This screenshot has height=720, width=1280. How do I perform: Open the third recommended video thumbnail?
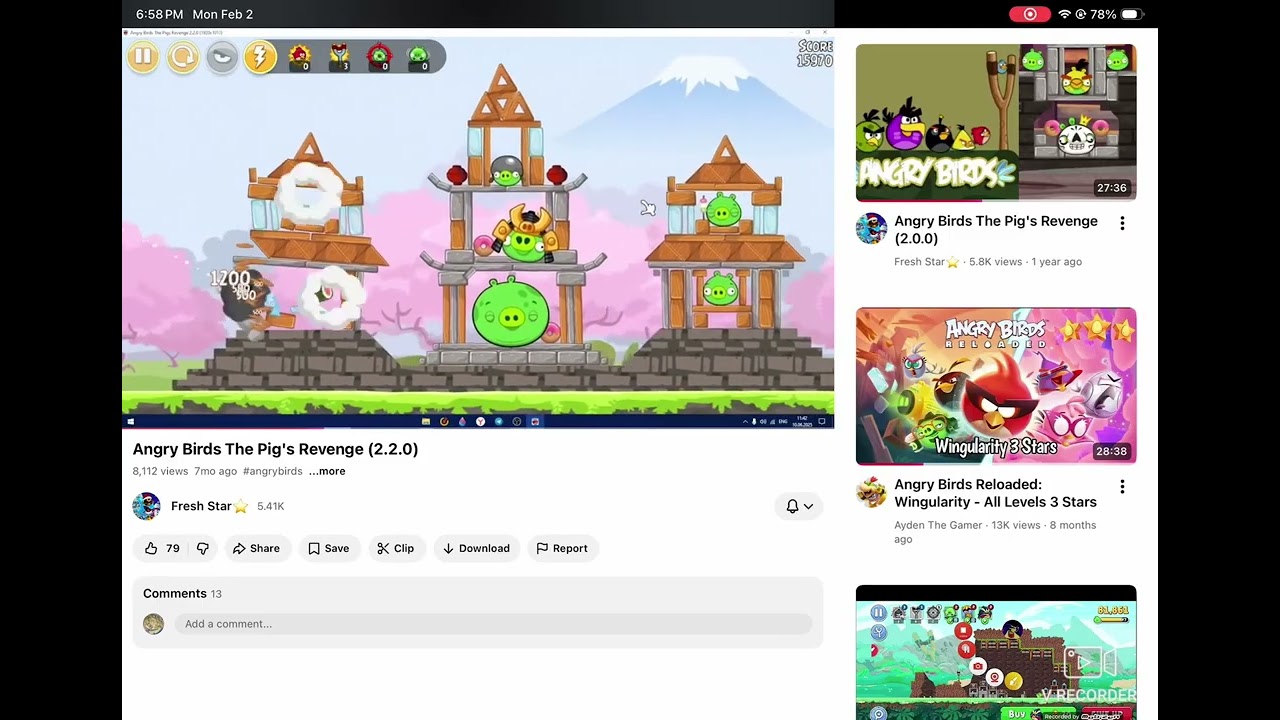point(996,652)
